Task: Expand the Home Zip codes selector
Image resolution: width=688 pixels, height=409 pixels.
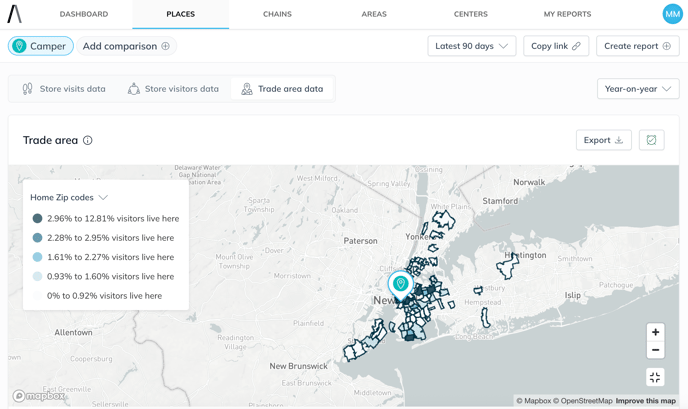Action: (69, 198)
